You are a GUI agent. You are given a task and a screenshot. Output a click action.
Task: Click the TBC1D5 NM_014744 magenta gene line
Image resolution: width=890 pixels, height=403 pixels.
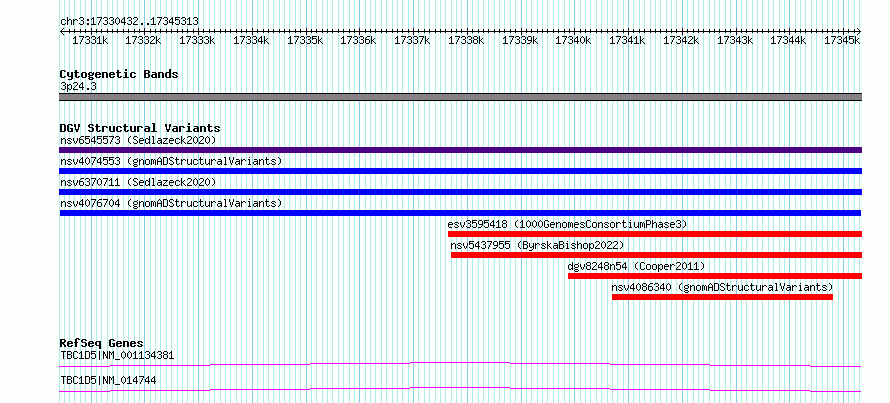pos(460,389)
